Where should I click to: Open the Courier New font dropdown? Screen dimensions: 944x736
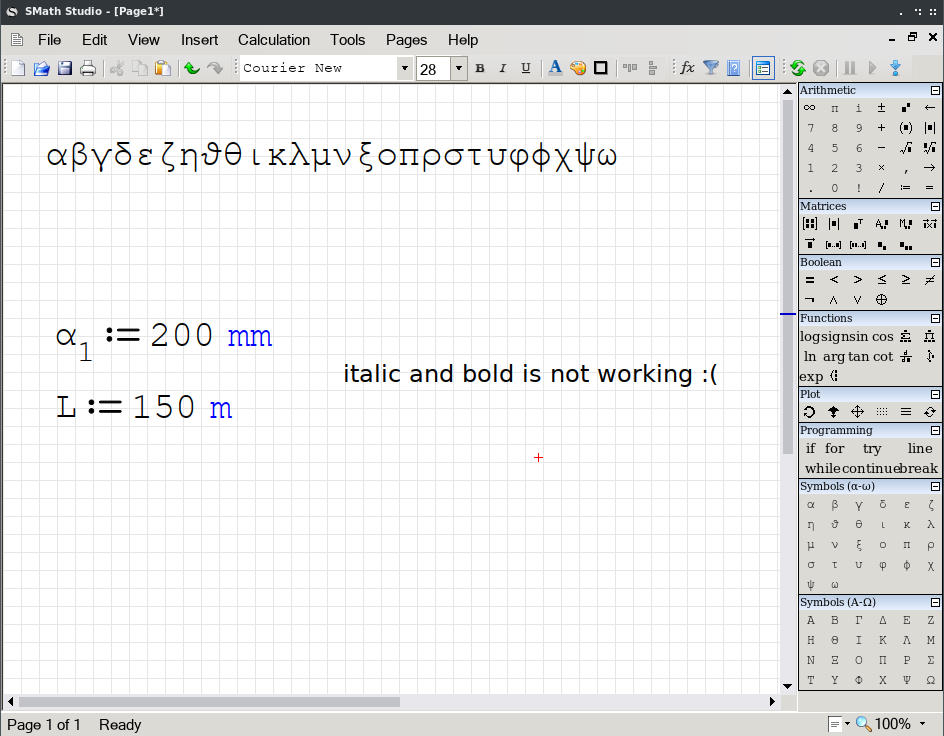click(x=405, y=68)
